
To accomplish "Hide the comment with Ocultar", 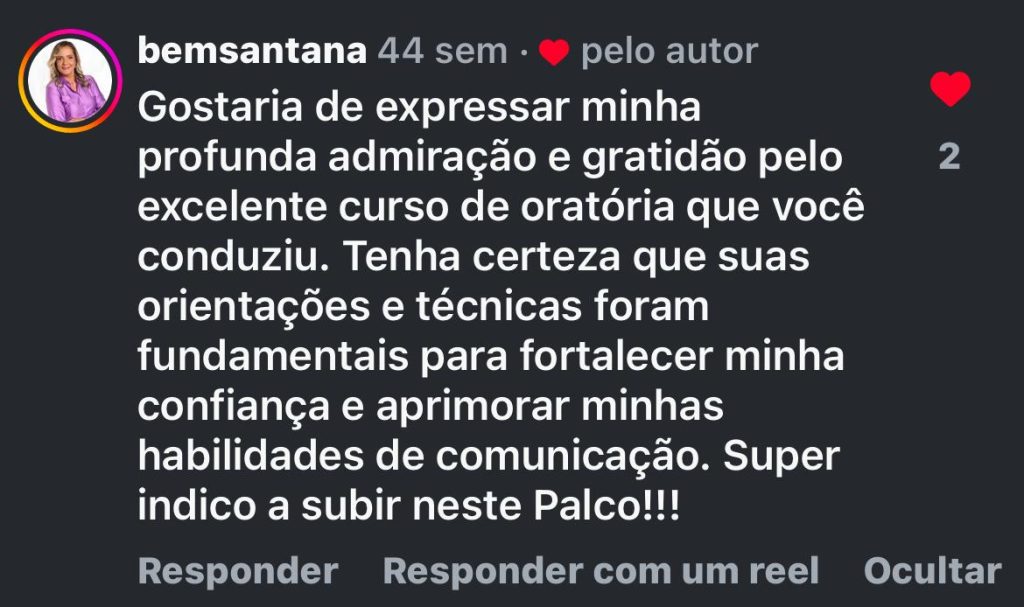I will [x=932, y=571].
